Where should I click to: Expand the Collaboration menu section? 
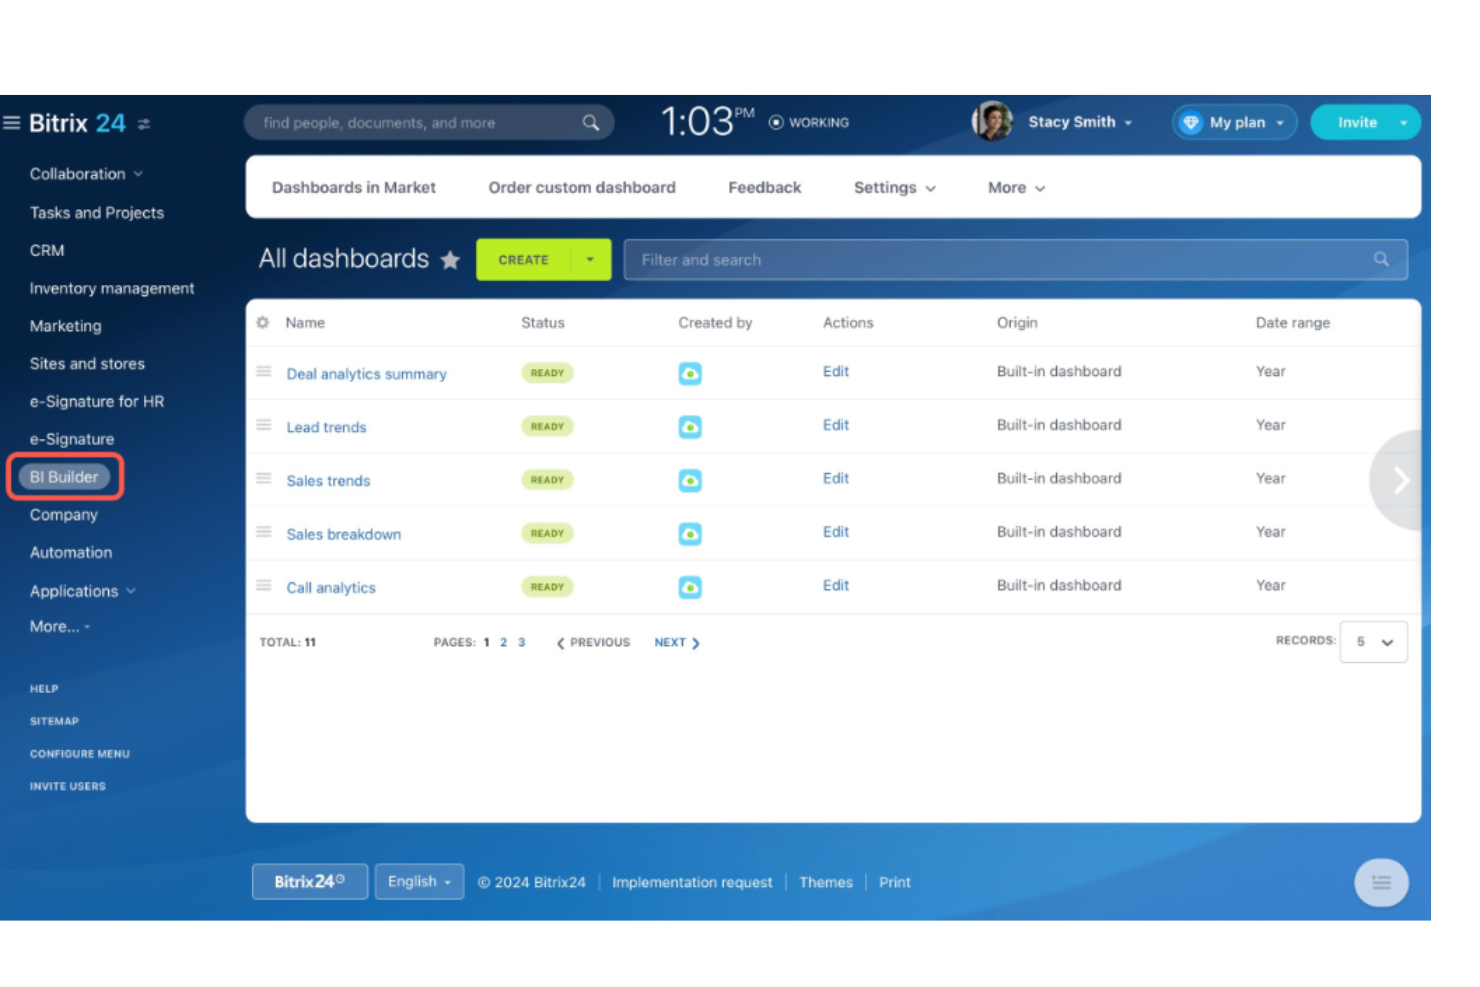click(86, 174)
